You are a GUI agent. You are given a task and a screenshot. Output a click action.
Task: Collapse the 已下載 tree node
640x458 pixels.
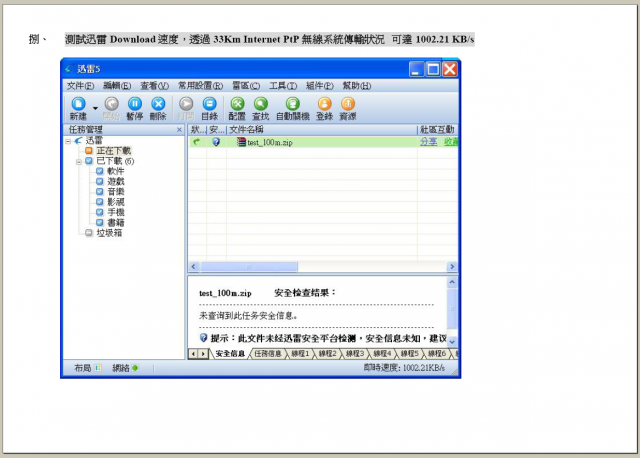coord(79,162)
